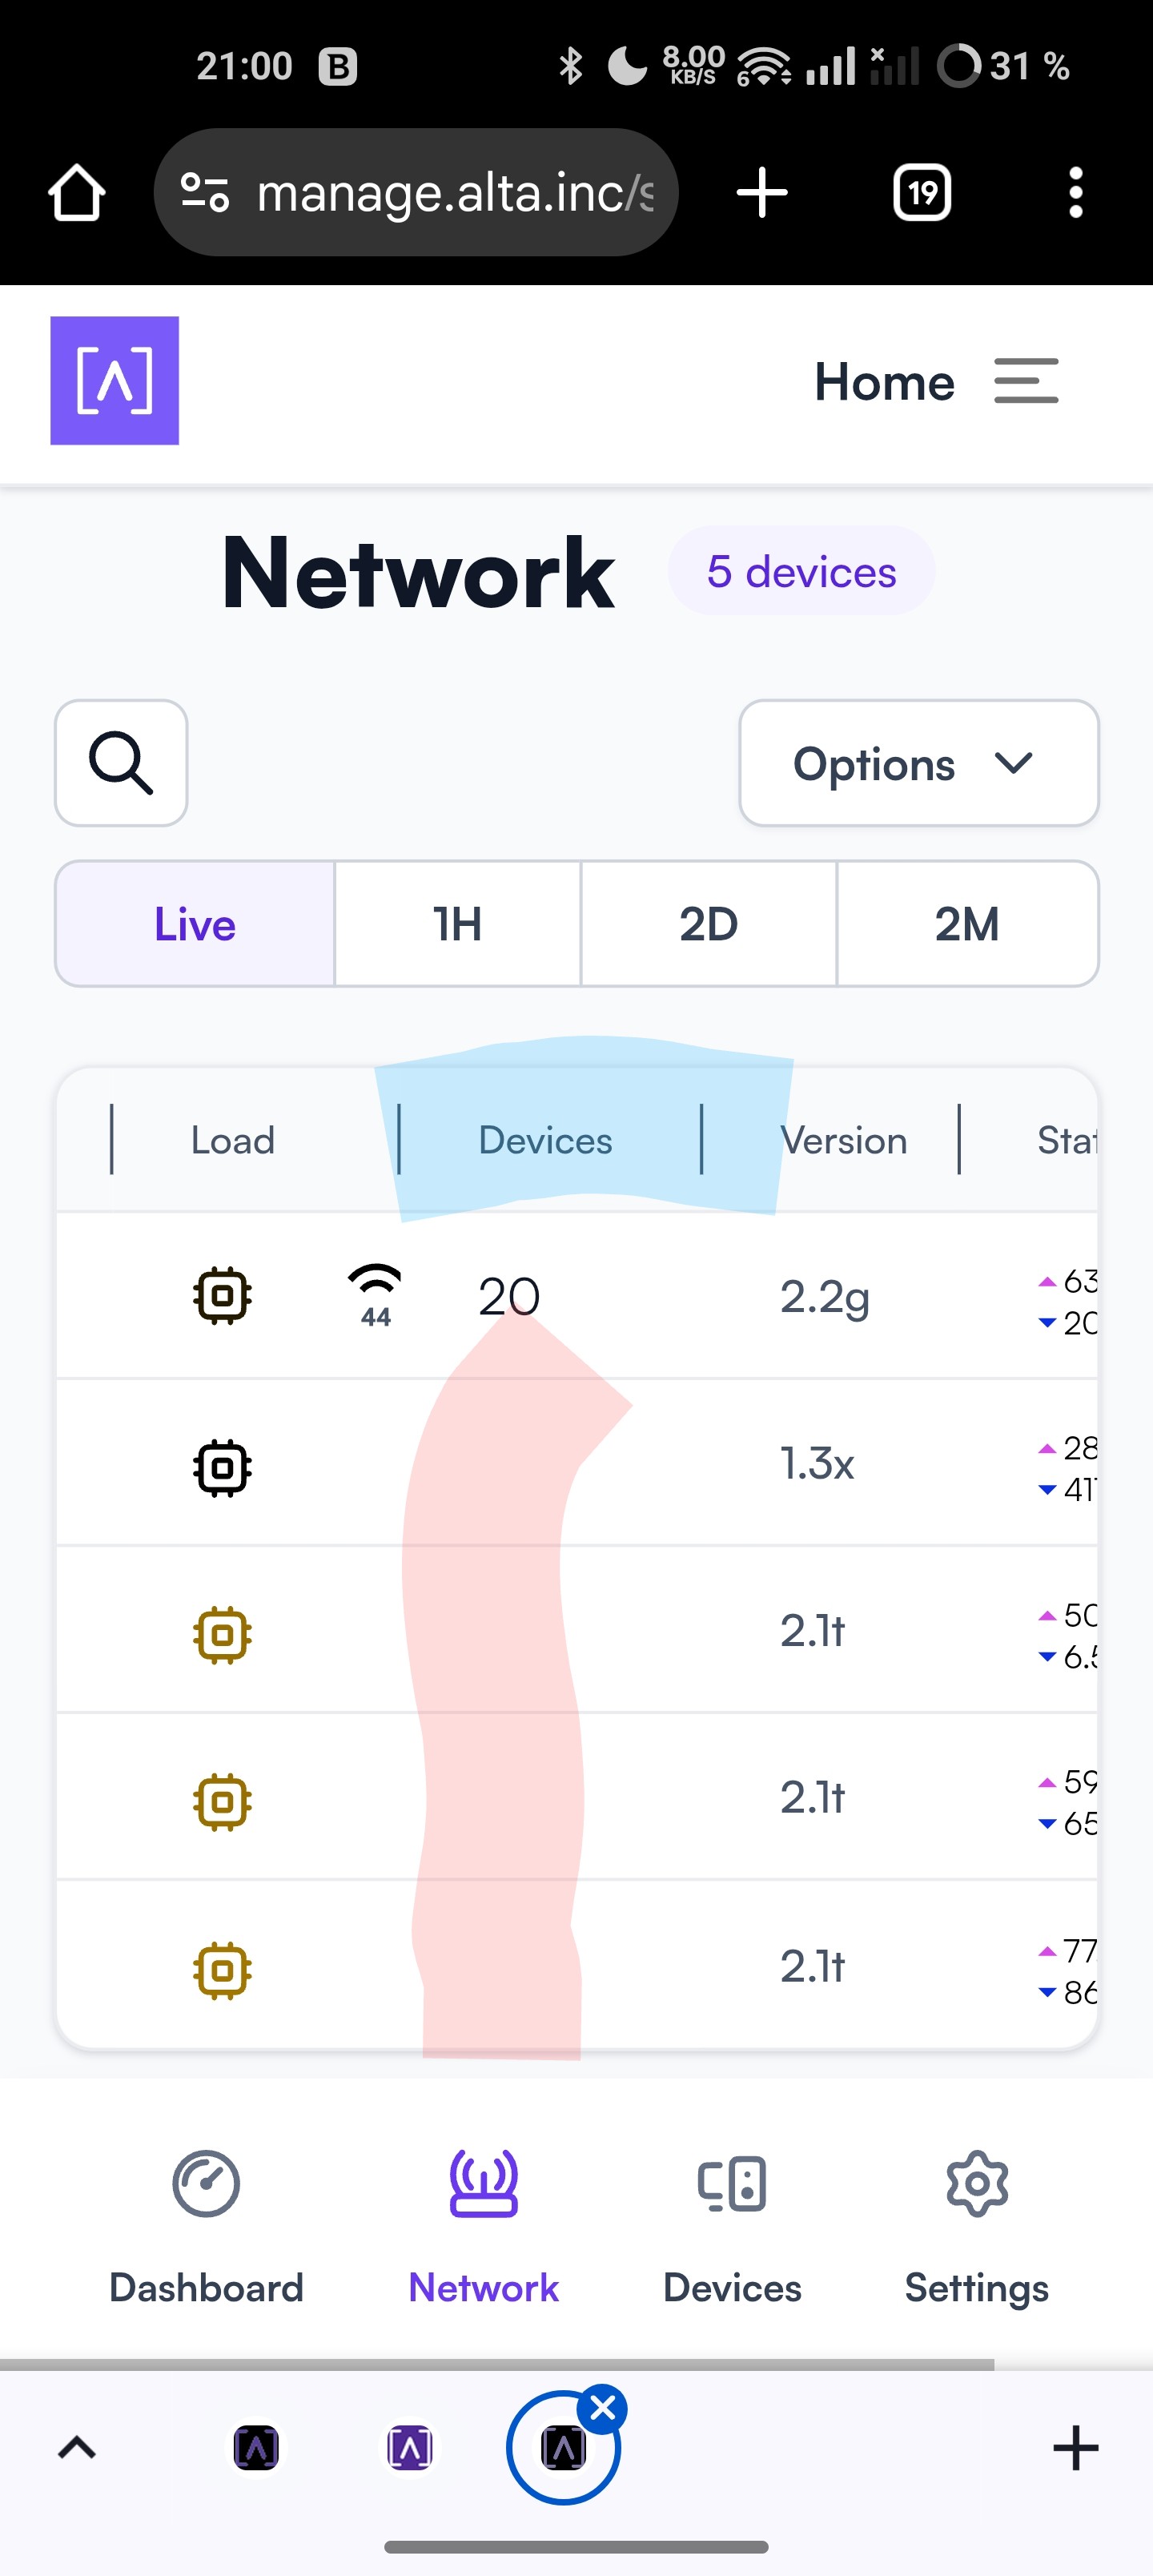Click the 5 devices badge
This screenshot has height=2576, width=1153.
click(x=801, y=571)
